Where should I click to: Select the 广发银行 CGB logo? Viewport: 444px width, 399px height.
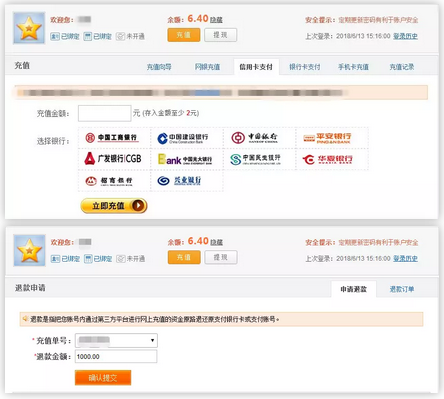113,159
